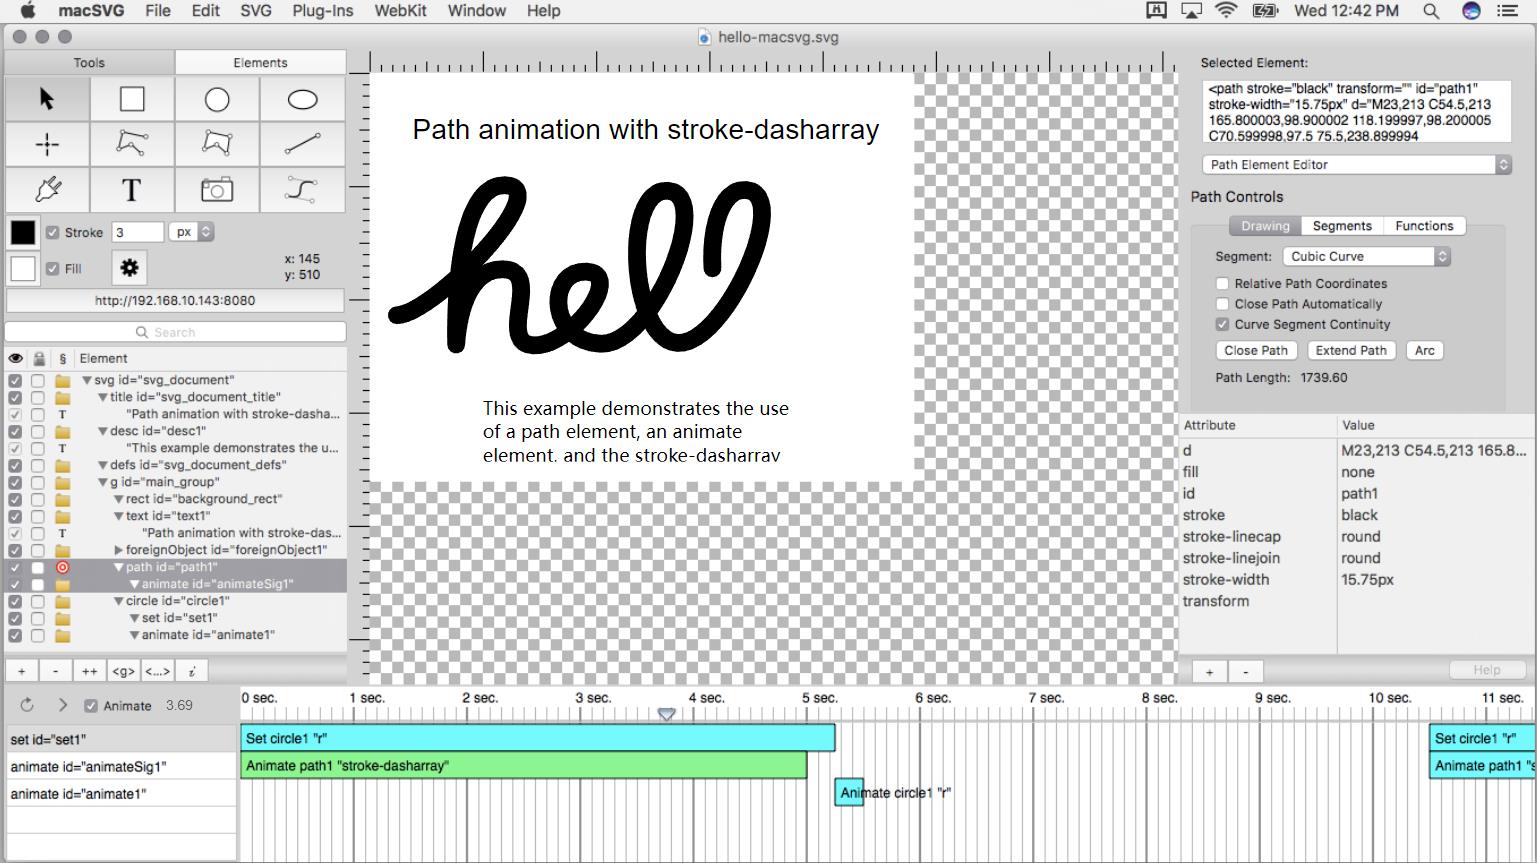Click the path curve editing tool
The width and height of the screenshot is (1537, 863).
[x=302, y=189]
